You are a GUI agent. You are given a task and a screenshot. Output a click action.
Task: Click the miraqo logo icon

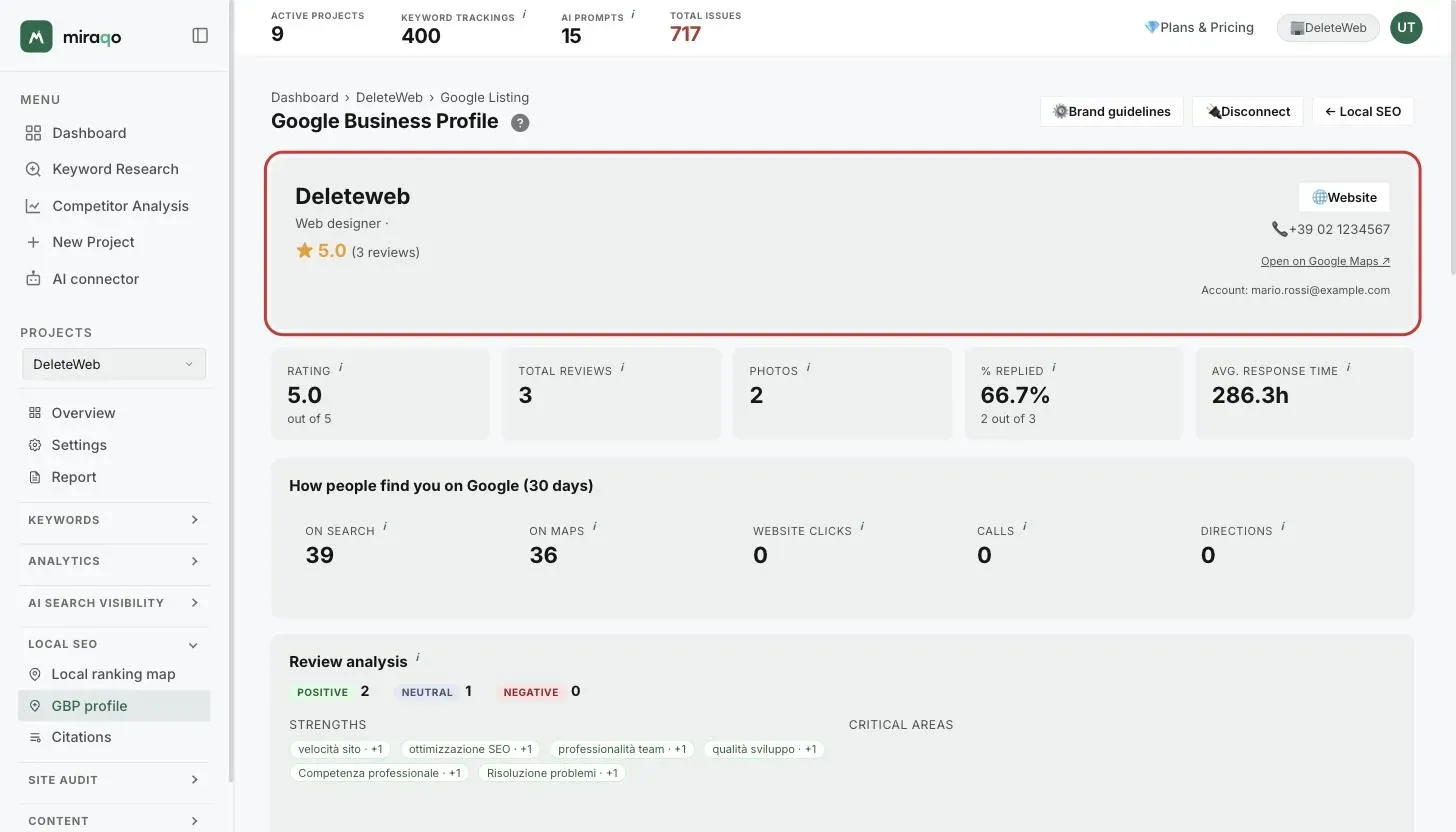pyautogui.click(x=36, y=36)
